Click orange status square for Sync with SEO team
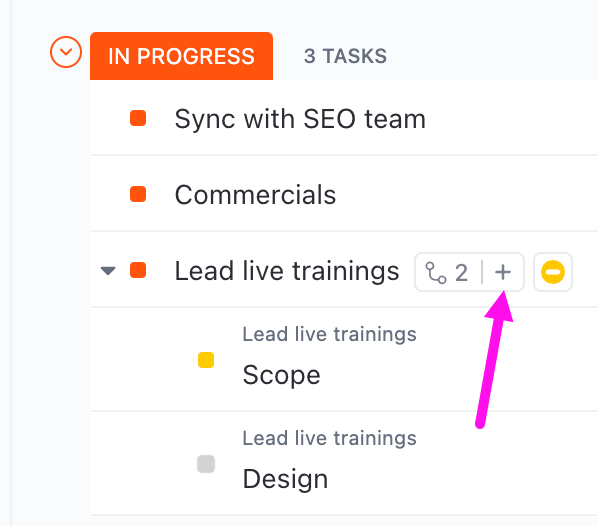The width and height of the screenshot is (598, 526). pos(138,118)
